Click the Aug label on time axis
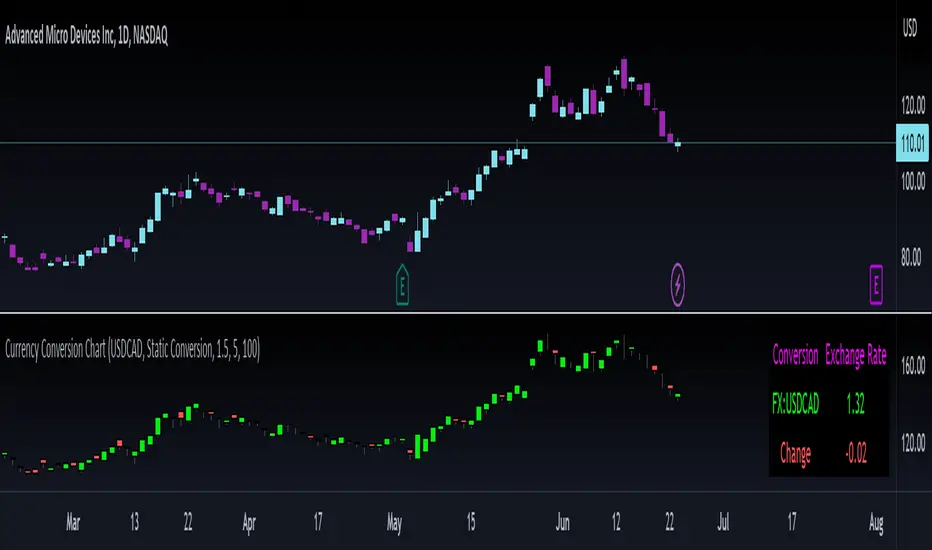The image size is (932, 550). click(876, 523)
